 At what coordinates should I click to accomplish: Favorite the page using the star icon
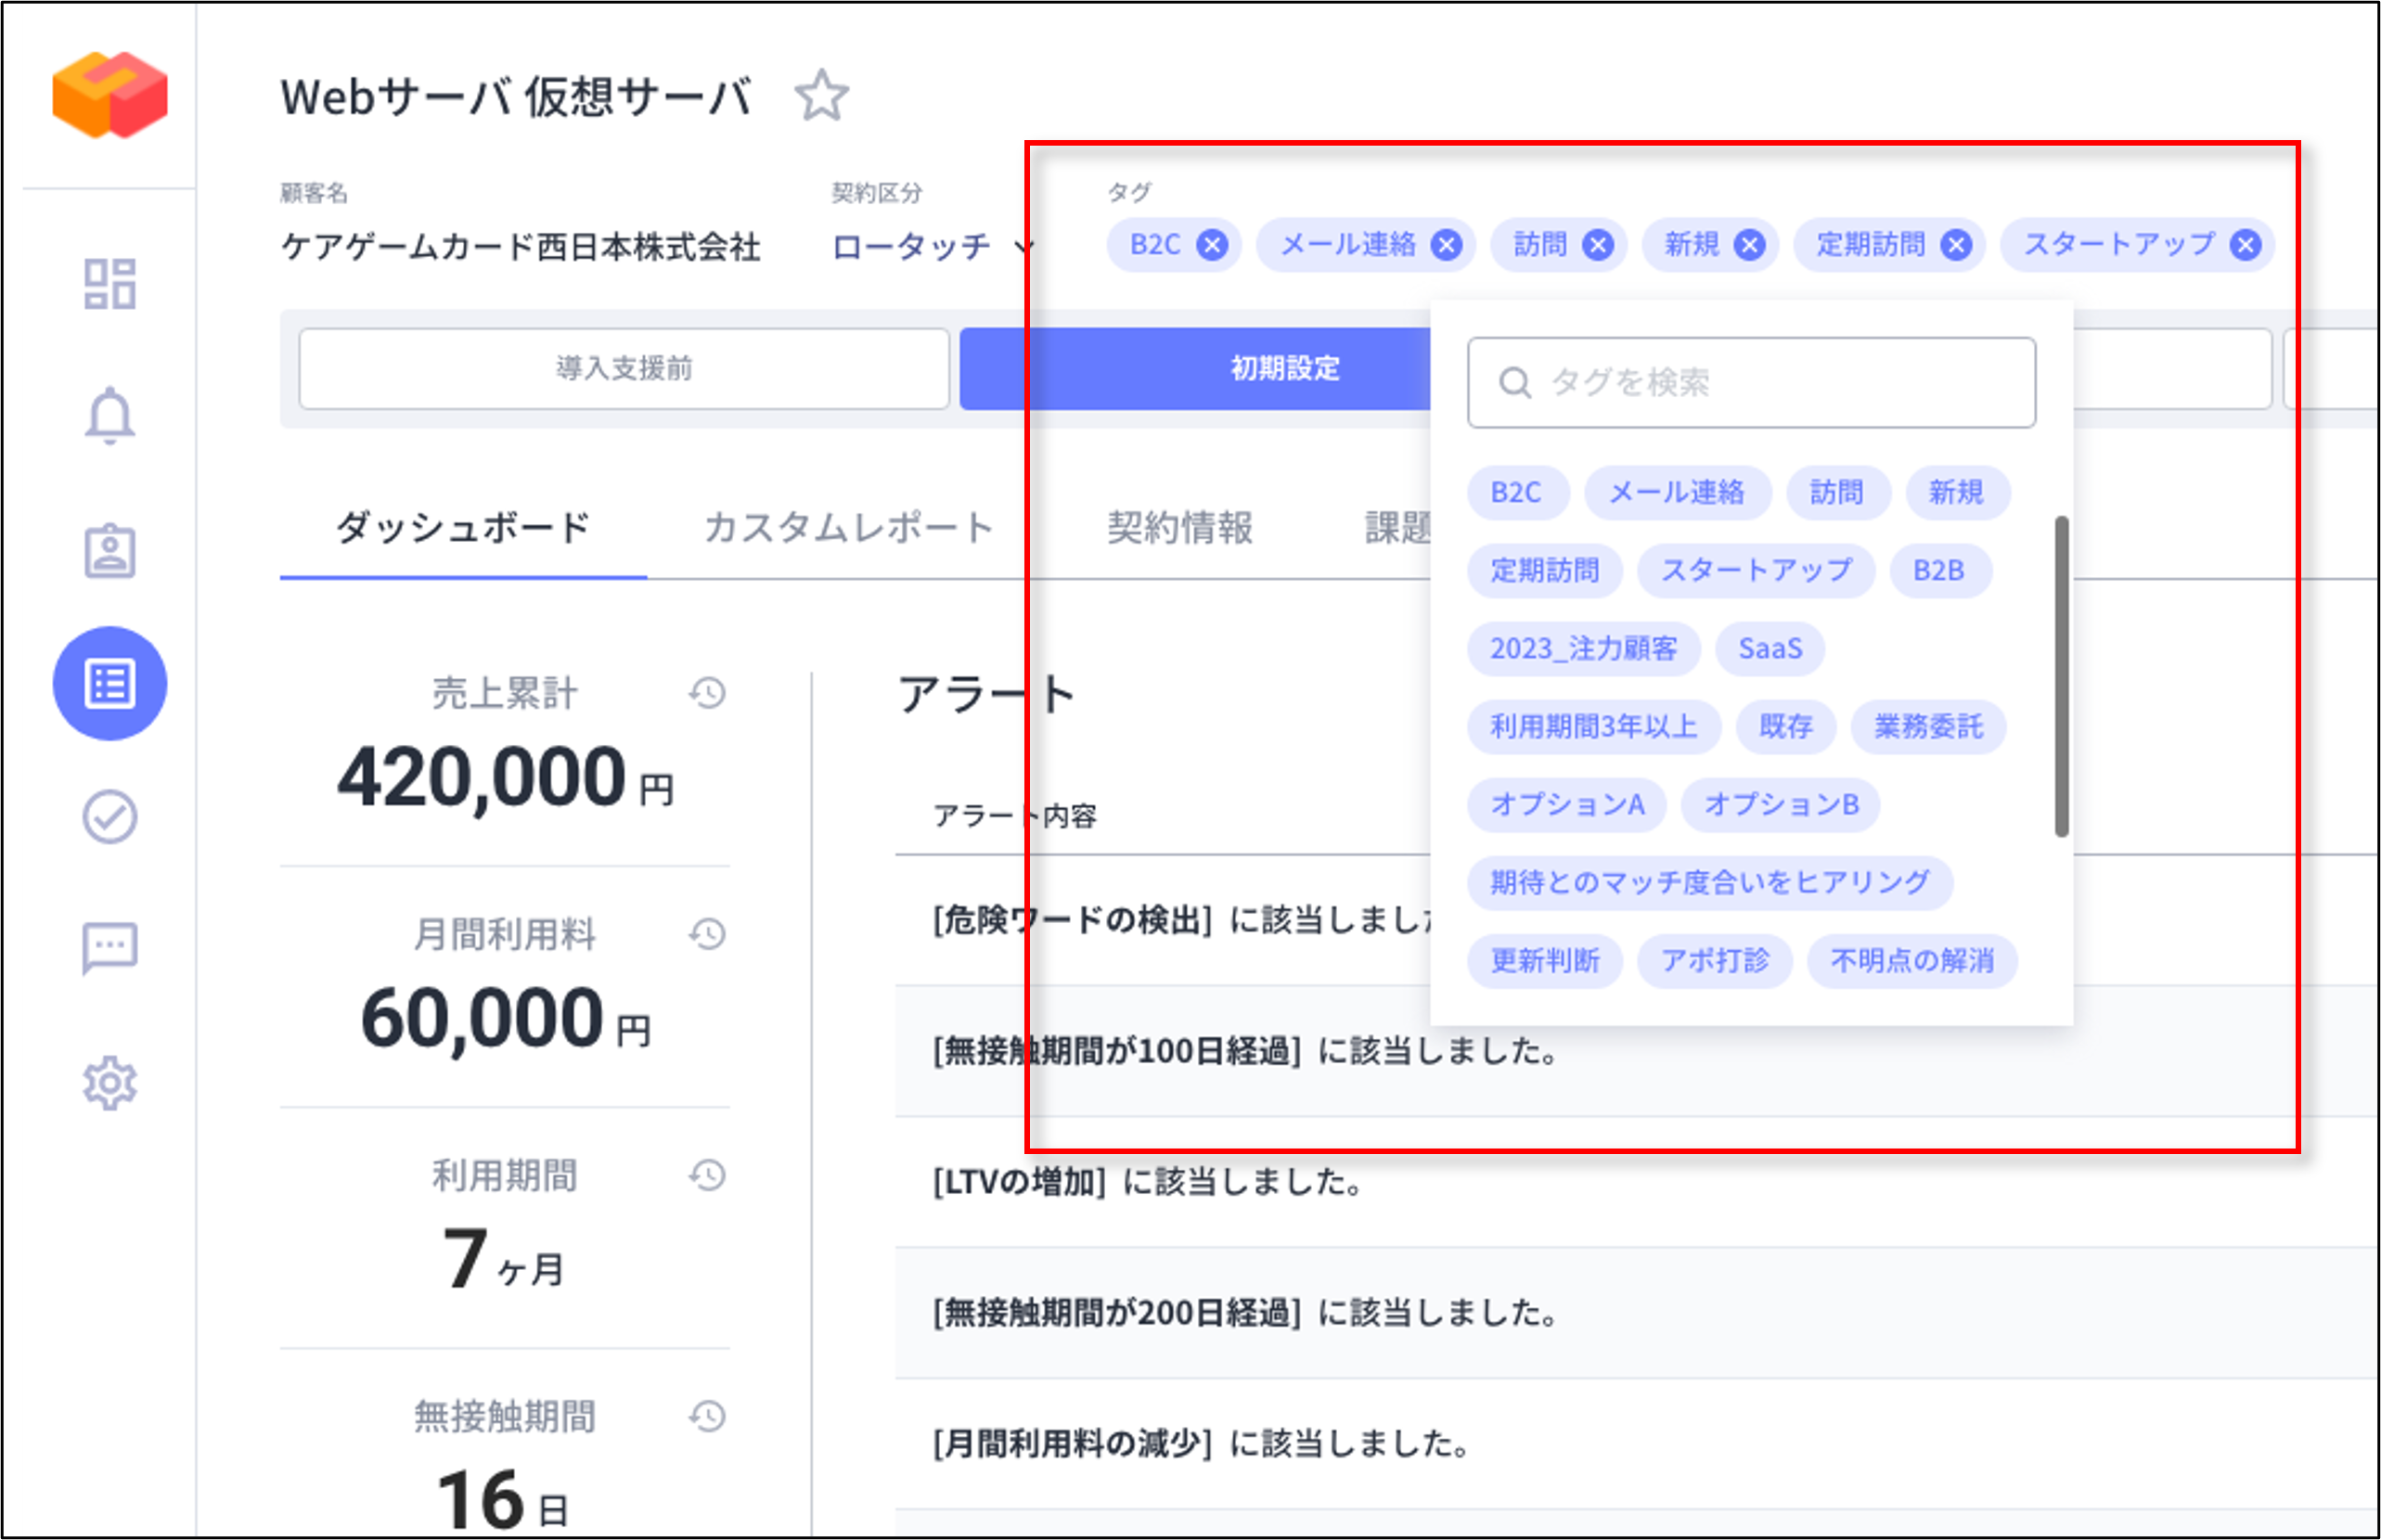(822, 95)
